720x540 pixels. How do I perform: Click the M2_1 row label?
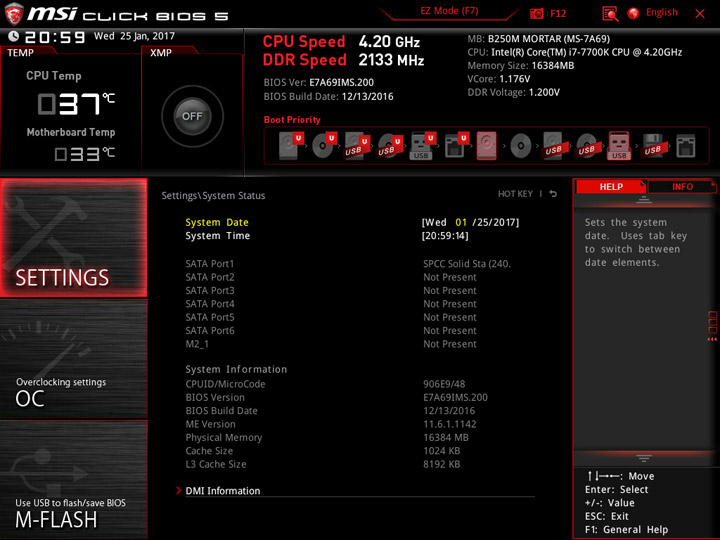click(x=197, y=344)
